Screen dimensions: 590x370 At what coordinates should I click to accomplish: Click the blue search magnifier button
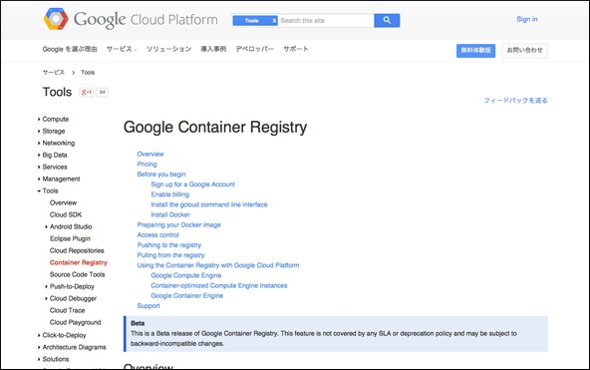pyautogui.click(x=387, y=20)
